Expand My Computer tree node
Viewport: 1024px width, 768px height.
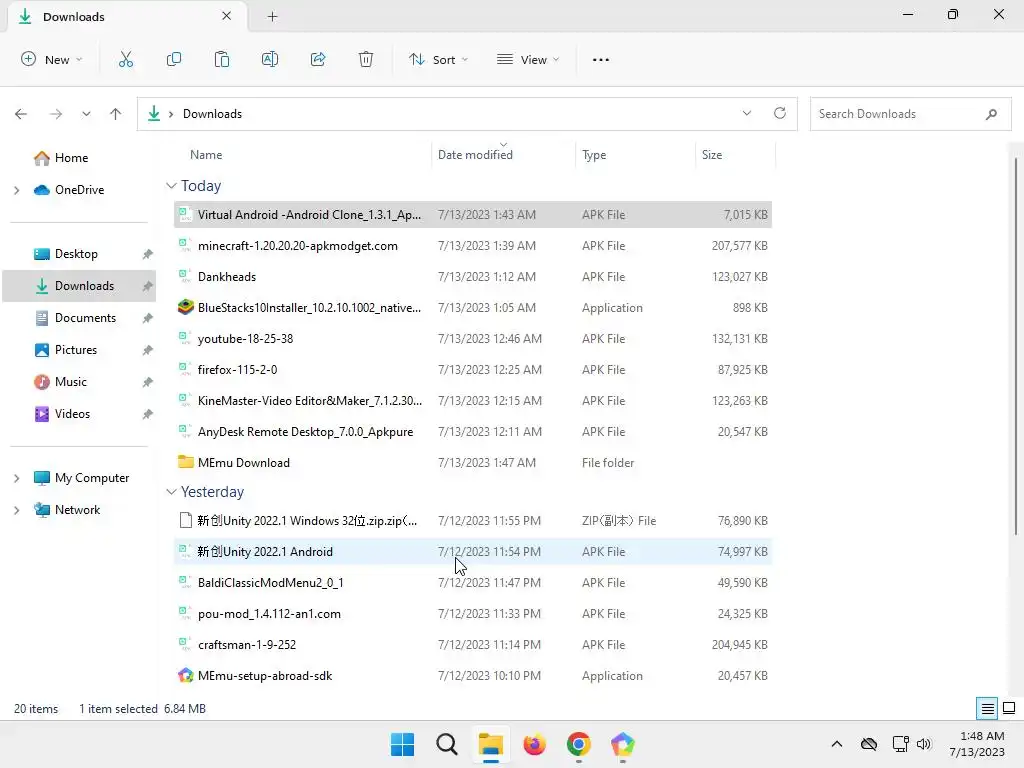pos(17,478)
